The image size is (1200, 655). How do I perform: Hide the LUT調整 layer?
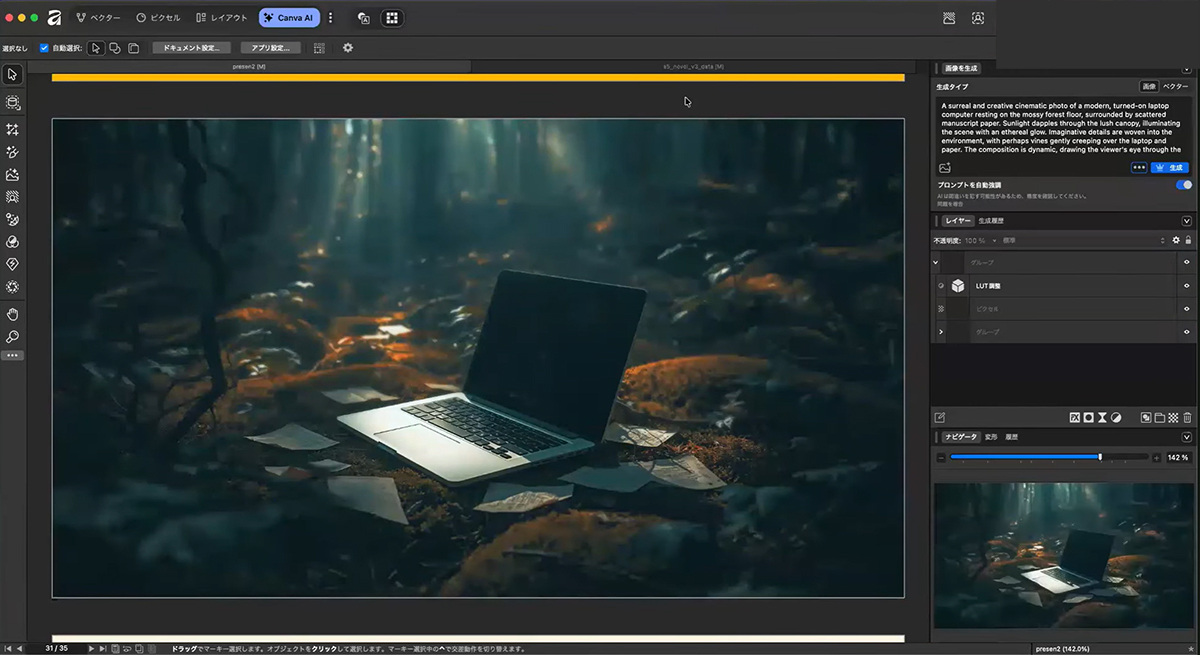click(x=1186, y=286)
